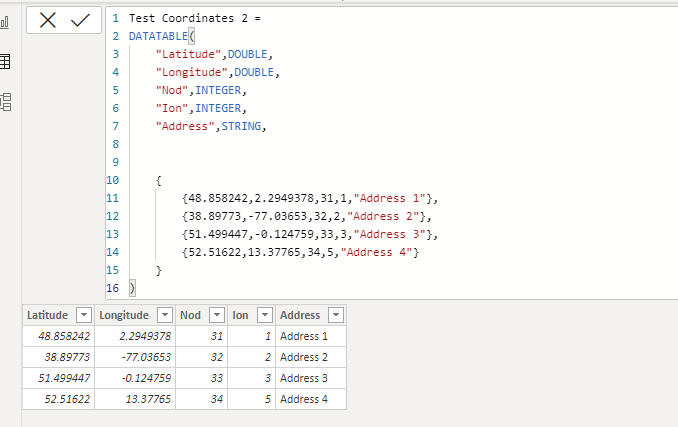678x427 pixels.
Task: Click the Nod cell with value 31
Action: (x=201, y=336)
